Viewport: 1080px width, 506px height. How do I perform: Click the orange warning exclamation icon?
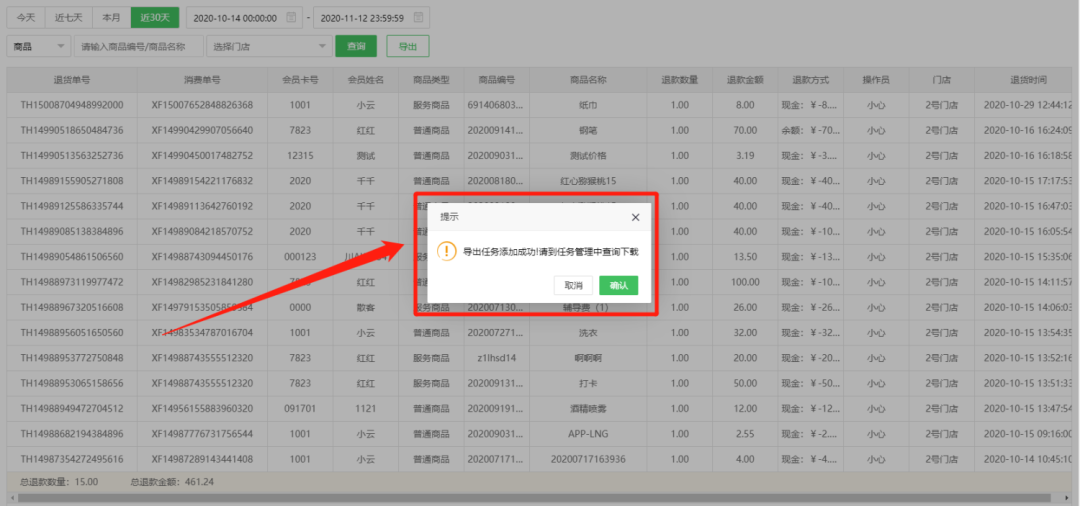coord(447,252)
